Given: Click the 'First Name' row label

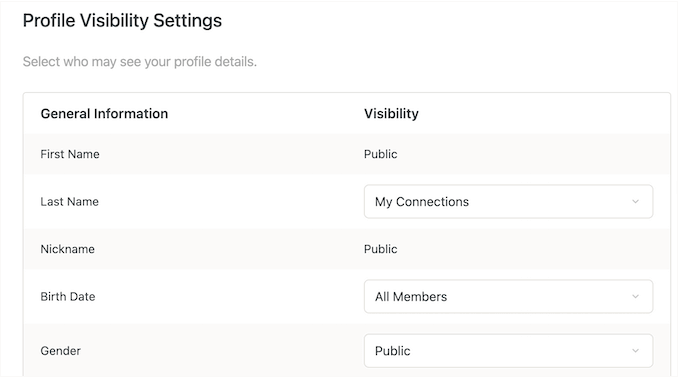Looking at the screenshot, I should click(70, 154).
